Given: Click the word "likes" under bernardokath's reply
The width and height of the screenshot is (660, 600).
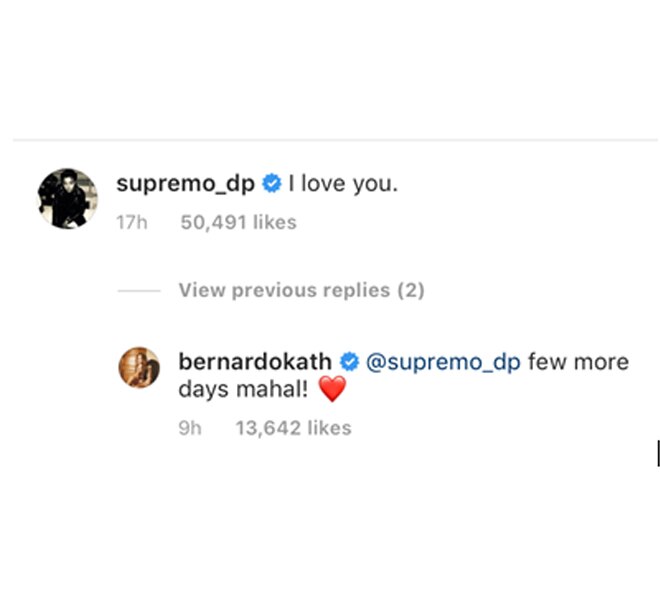Looking at the screenshot, I should coord(330,428).
